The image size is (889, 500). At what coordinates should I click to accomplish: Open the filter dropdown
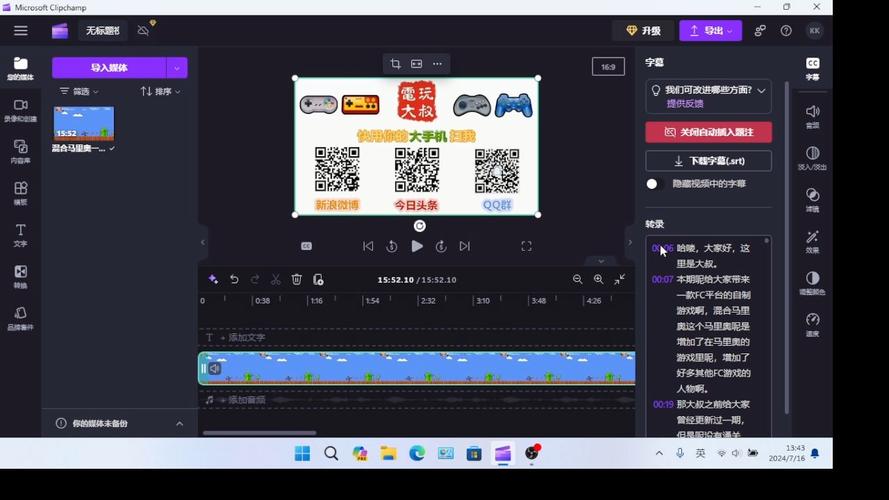click(79, 91)
